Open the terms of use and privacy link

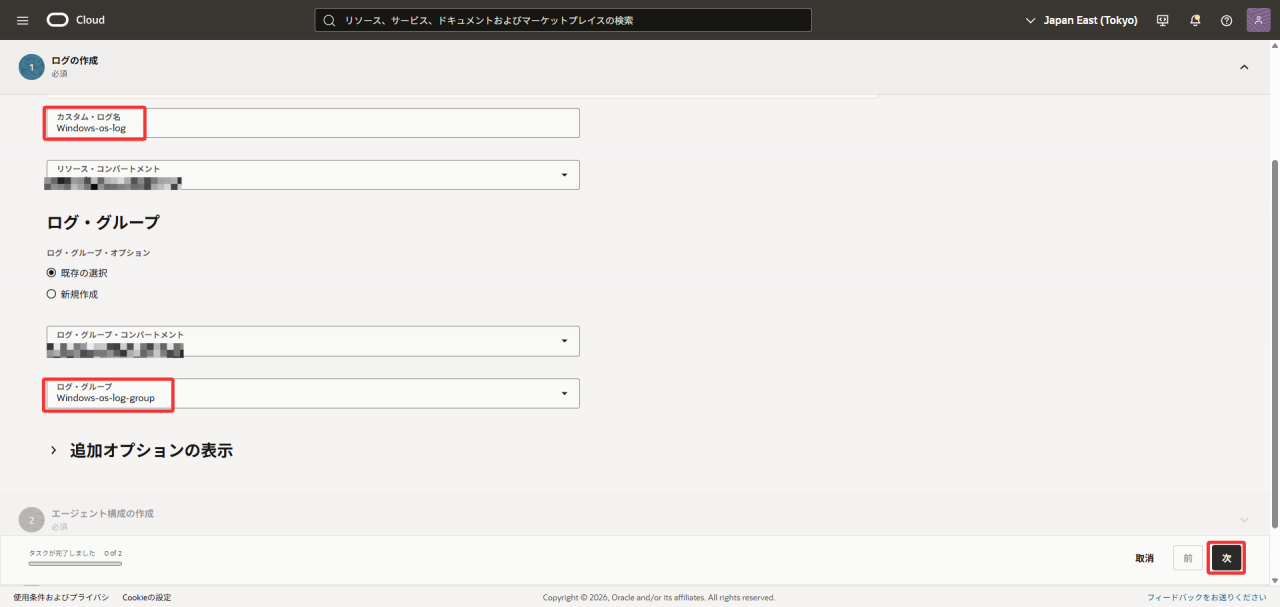(x=61, y=597)
